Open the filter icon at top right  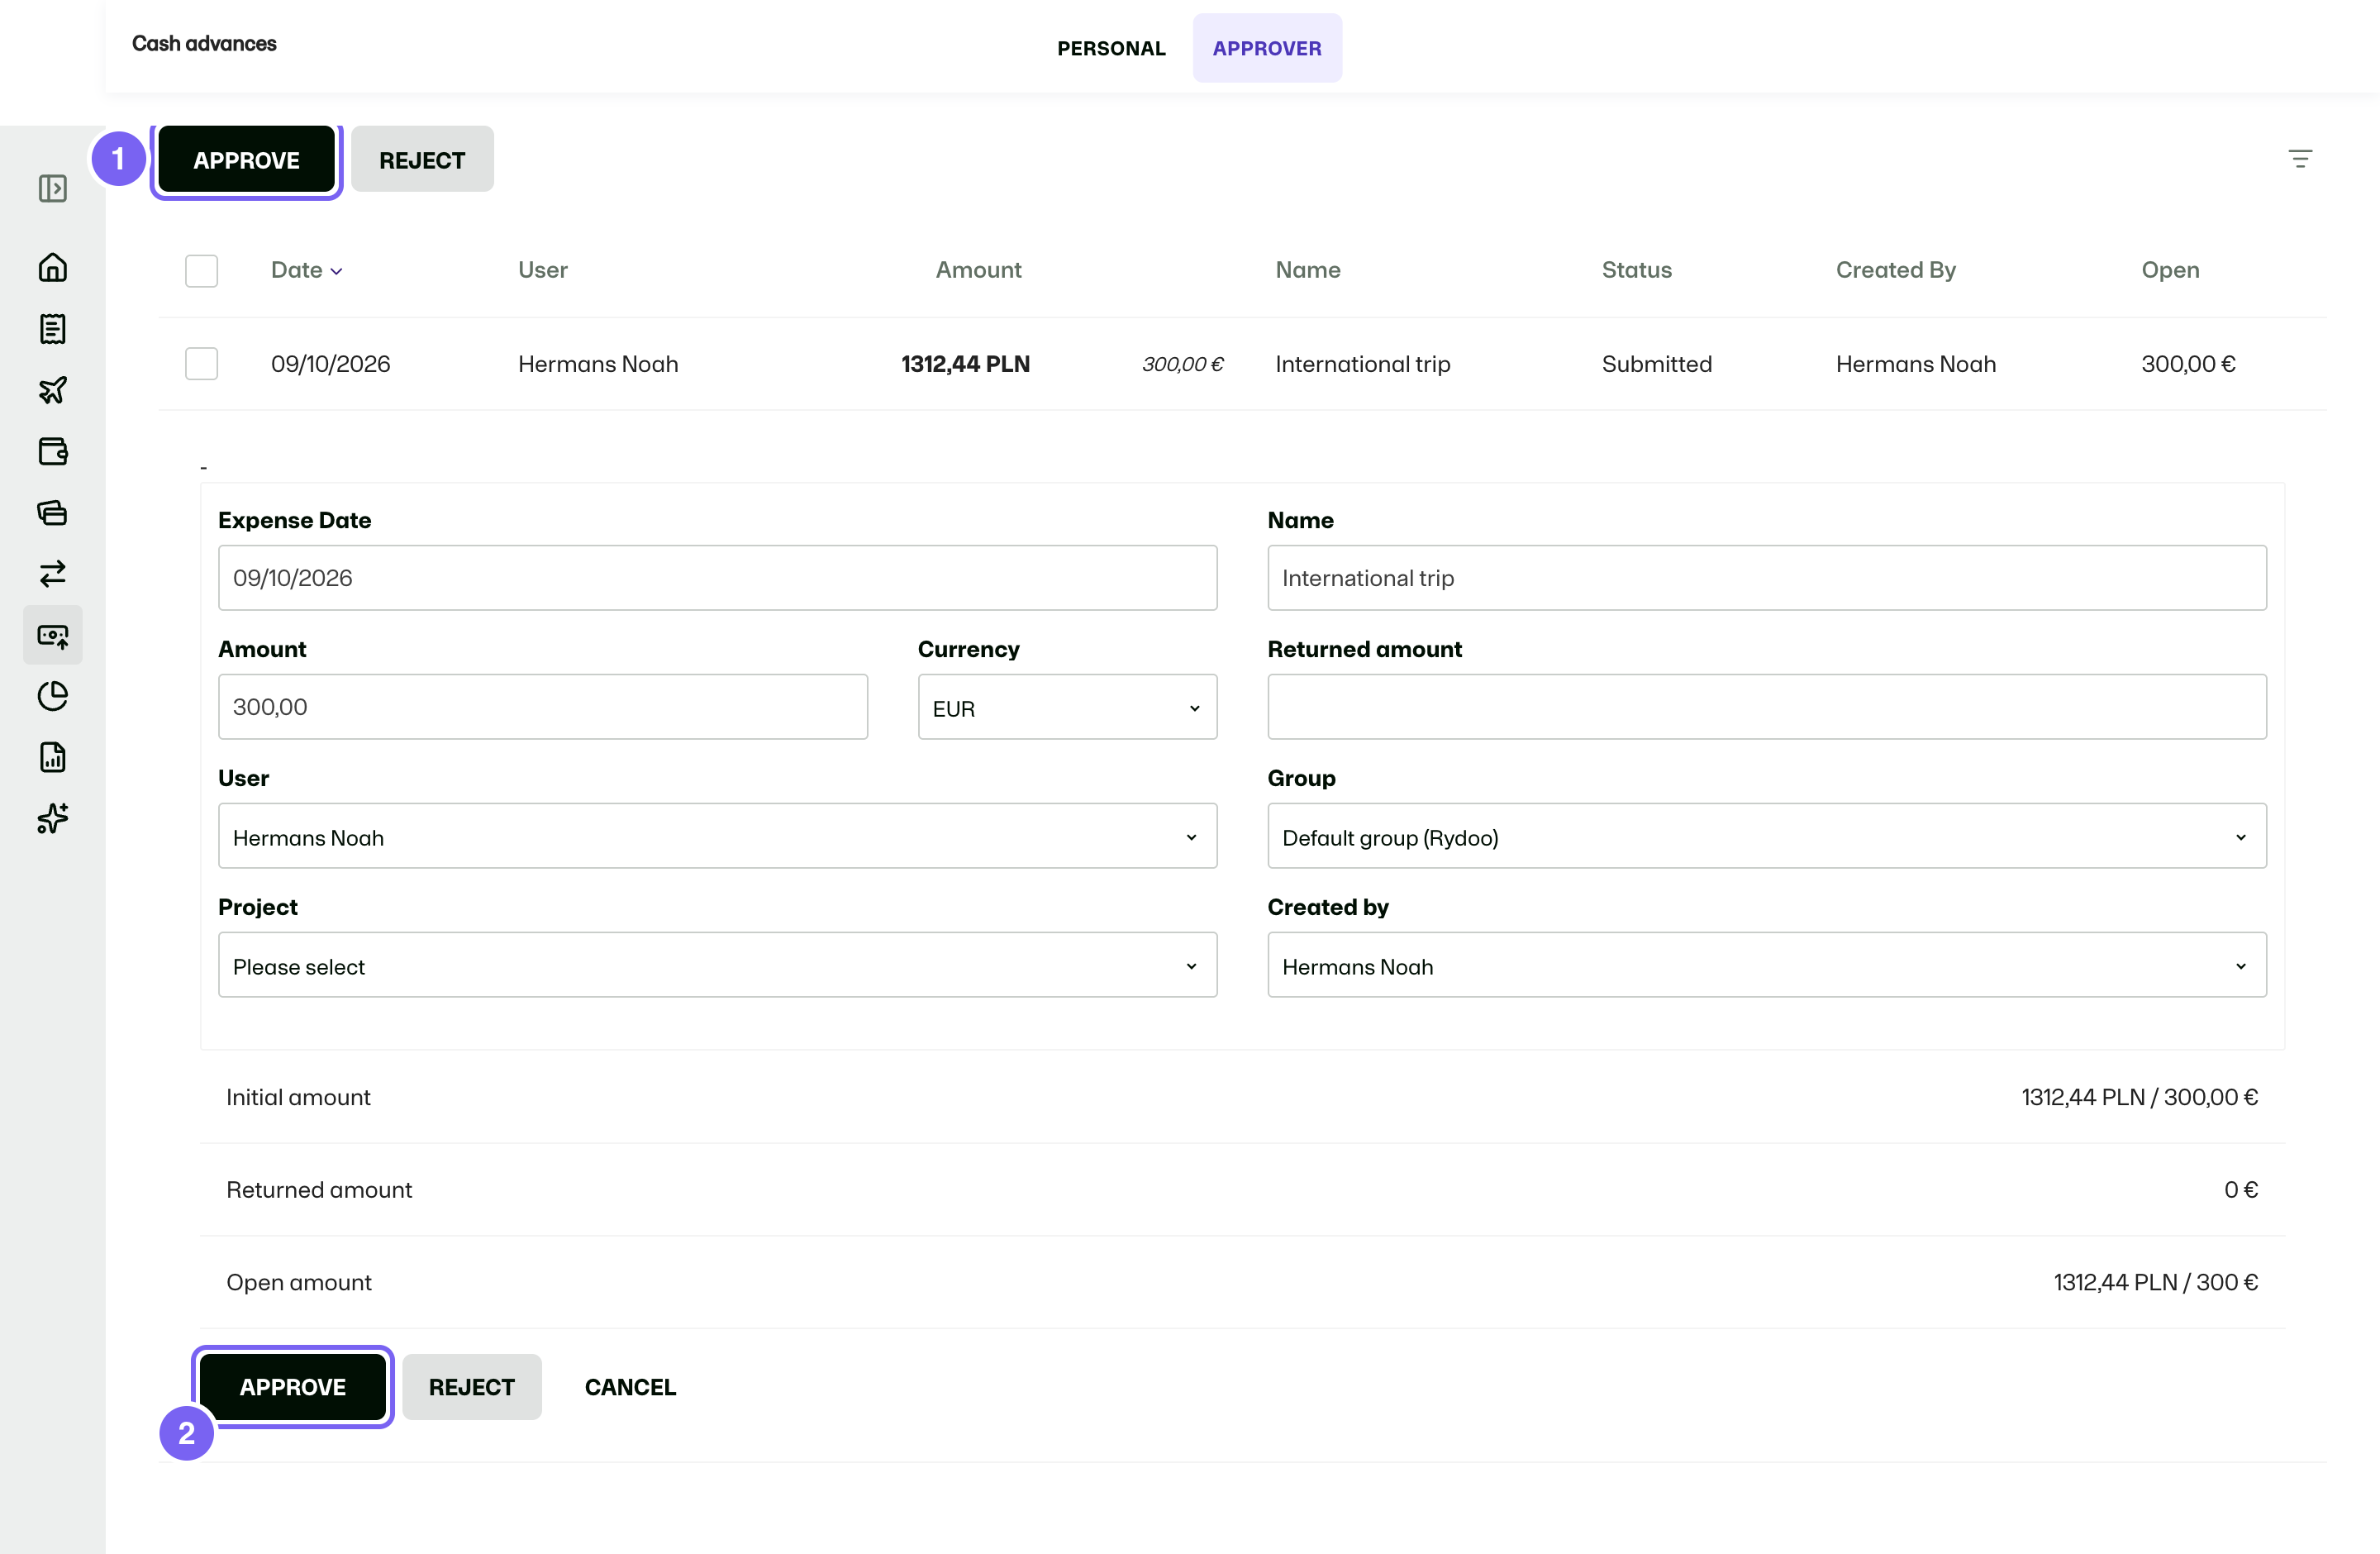(x=2300, y=158)
